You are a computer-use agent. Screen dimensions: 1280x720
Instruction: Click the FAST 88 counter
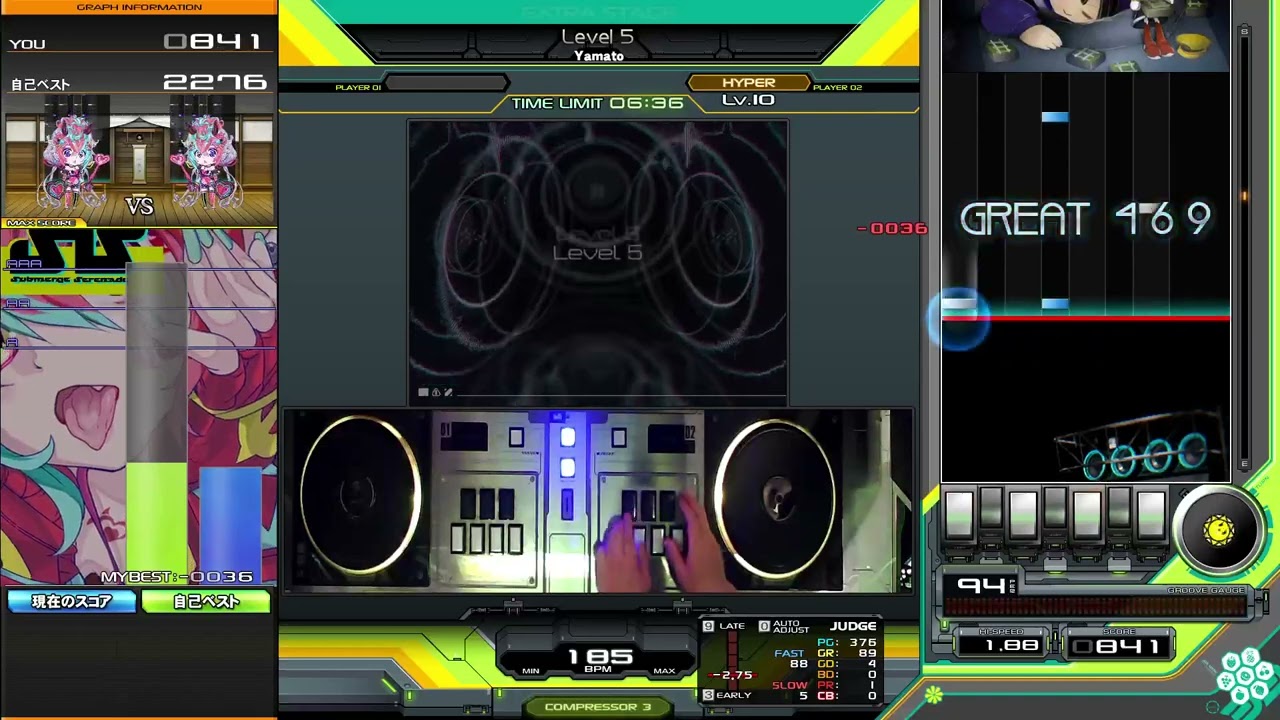pyautogui.click(x=792, y=658)
